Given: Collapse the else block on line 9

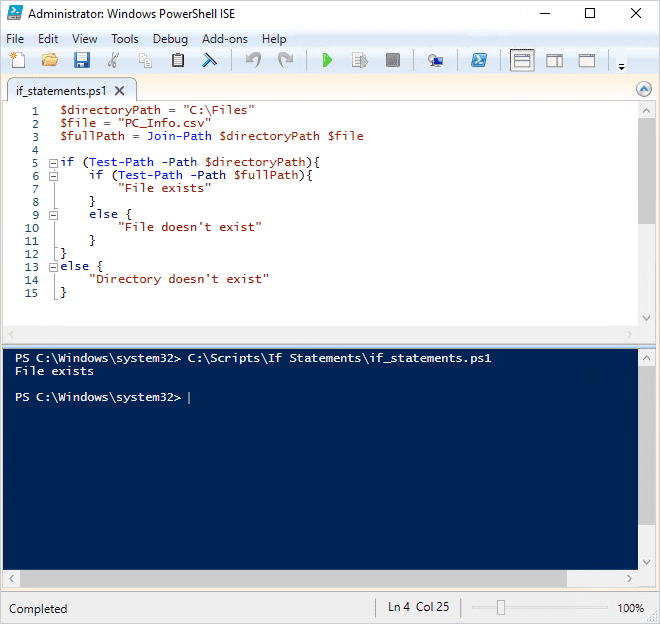Looking at the screenshot, I should [53, 215].
